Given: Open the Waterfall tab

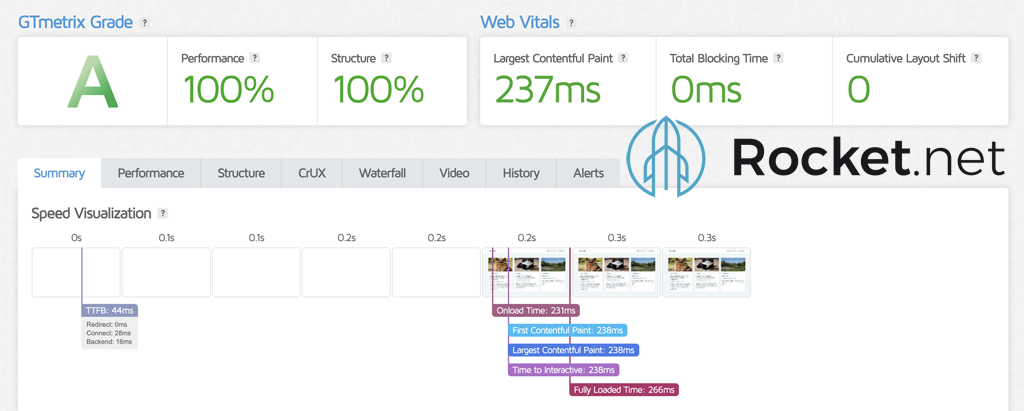Looking at the screenshot, I should (x=383, y=173).
